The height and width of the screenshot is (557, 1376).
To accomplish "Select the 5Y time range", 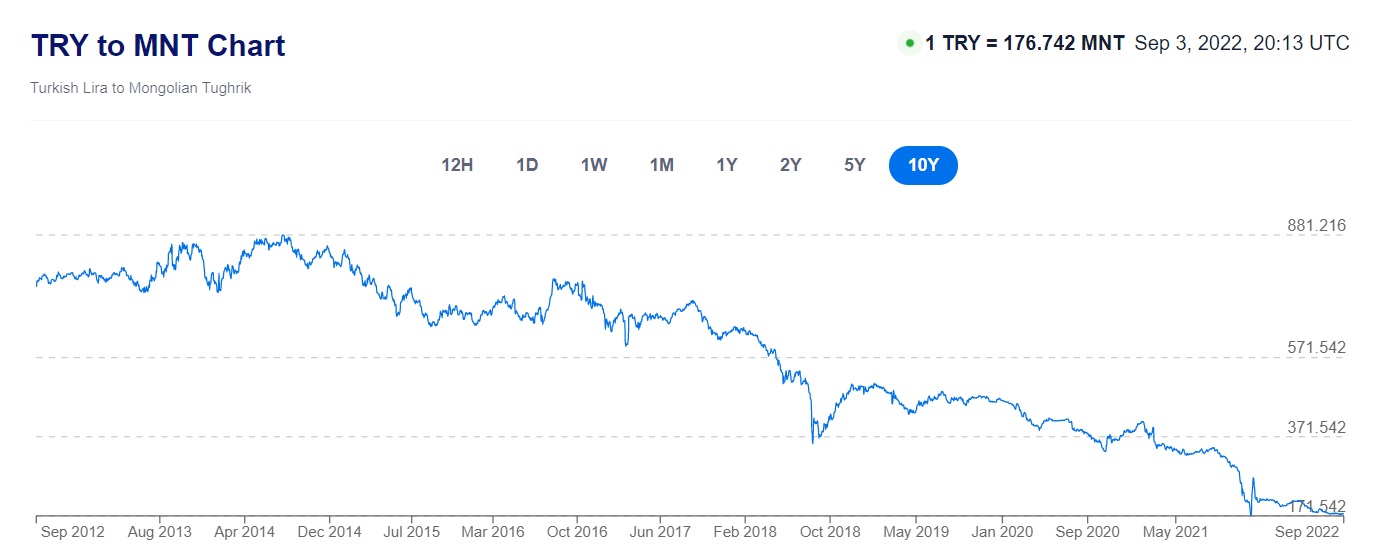I will coord(854,165).
